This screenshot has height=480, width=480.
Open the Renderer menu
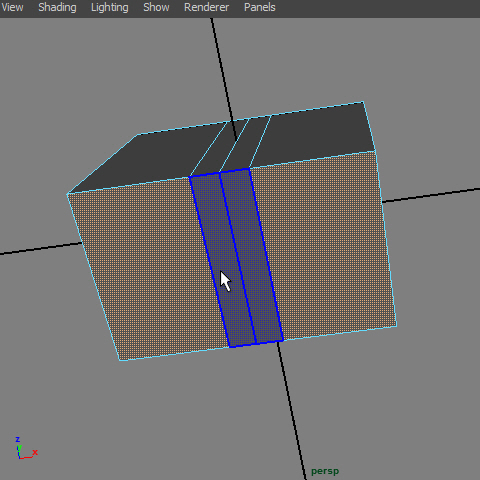tap(206, 7)
